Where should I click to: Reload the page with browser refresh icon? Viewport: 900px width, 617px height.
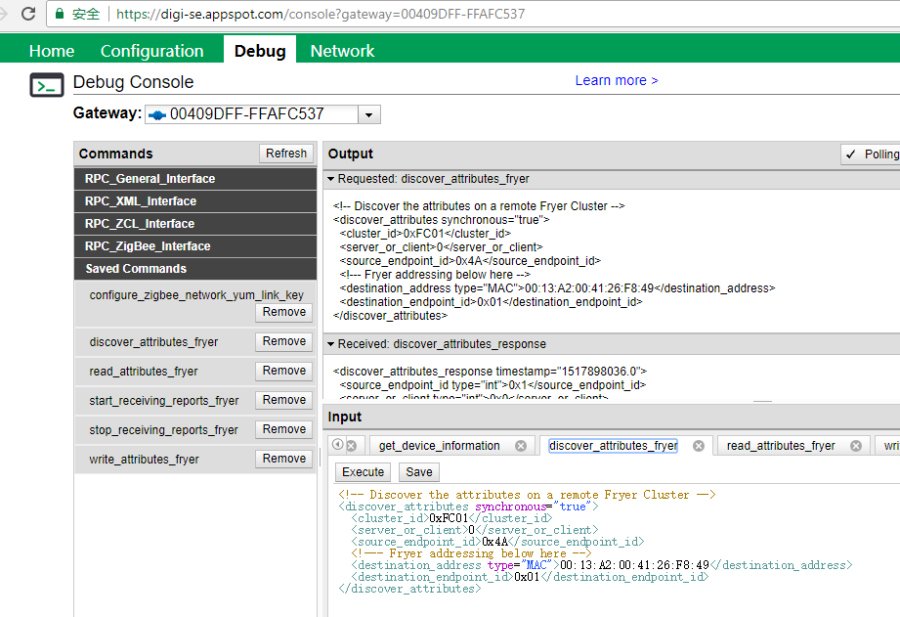pos(28,14)
